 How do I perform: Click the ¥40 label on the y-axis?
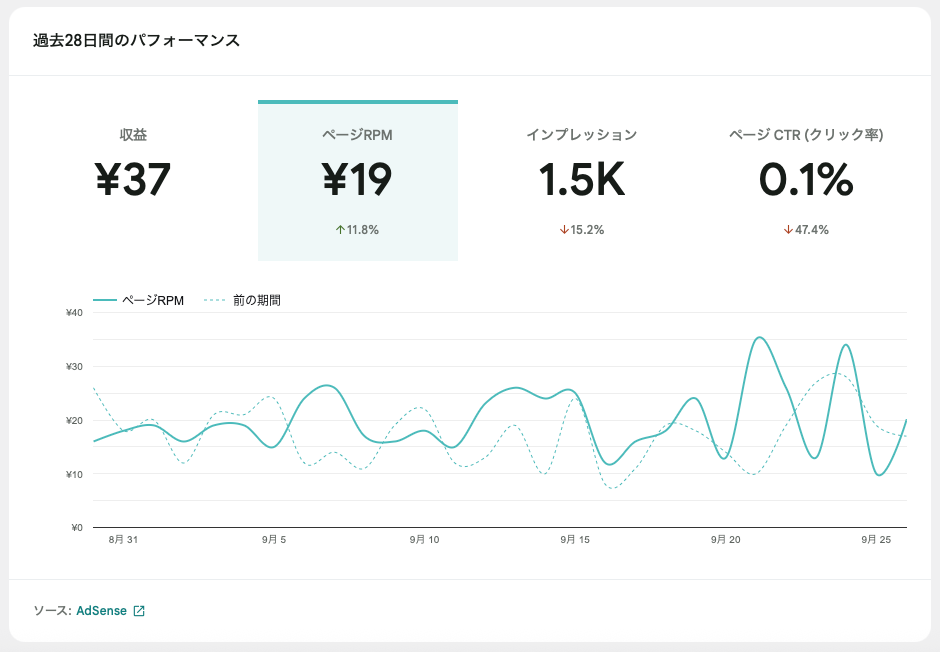click(73, 313)
